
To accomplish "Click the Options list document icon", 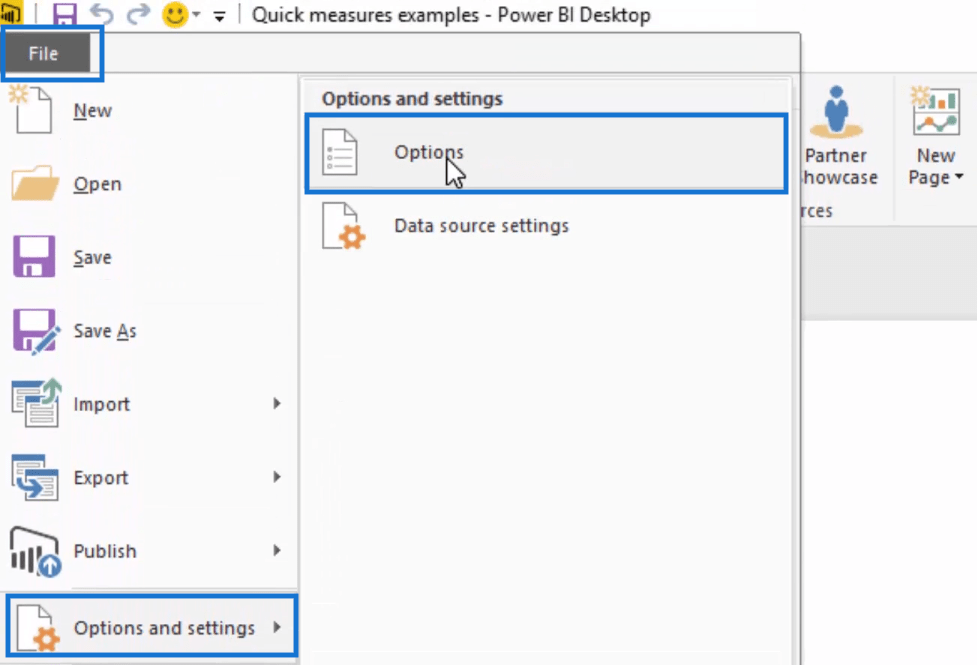I will pos(340,151).
